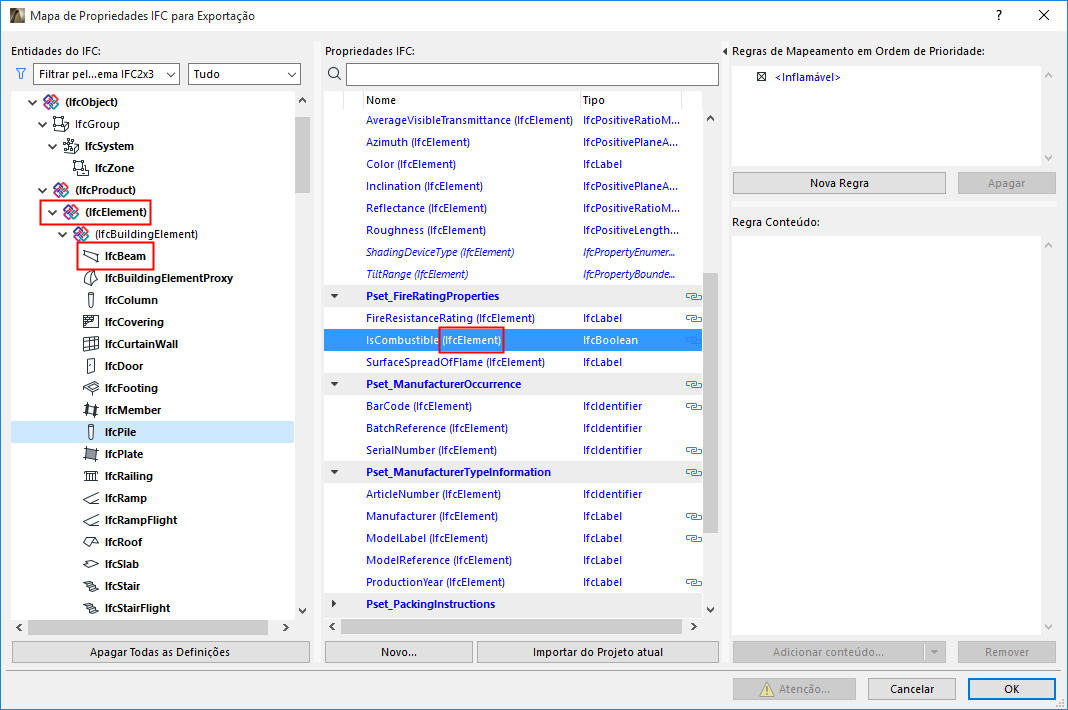The width and height of the screenshot is (1068, 710).
Task: Click the IfcObject entity icon
Action: (x=51, y=102)
